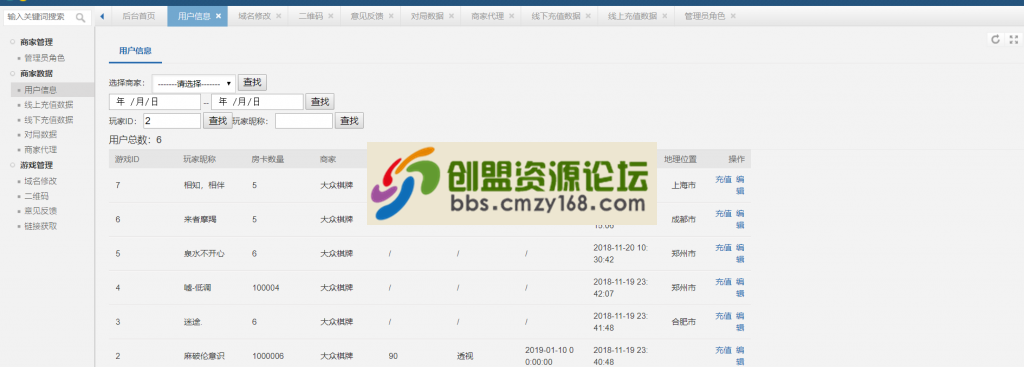Collapse the 游戏管理 sidebar group
Screen dimensions: 1024x367
click(37, 165)
